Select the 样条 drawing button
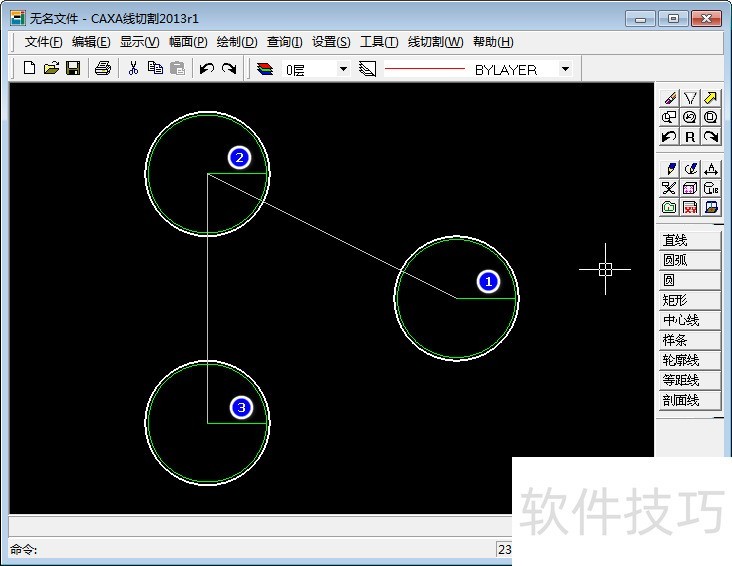The height and width of the screenshot is (566, 732). [688, 340]
